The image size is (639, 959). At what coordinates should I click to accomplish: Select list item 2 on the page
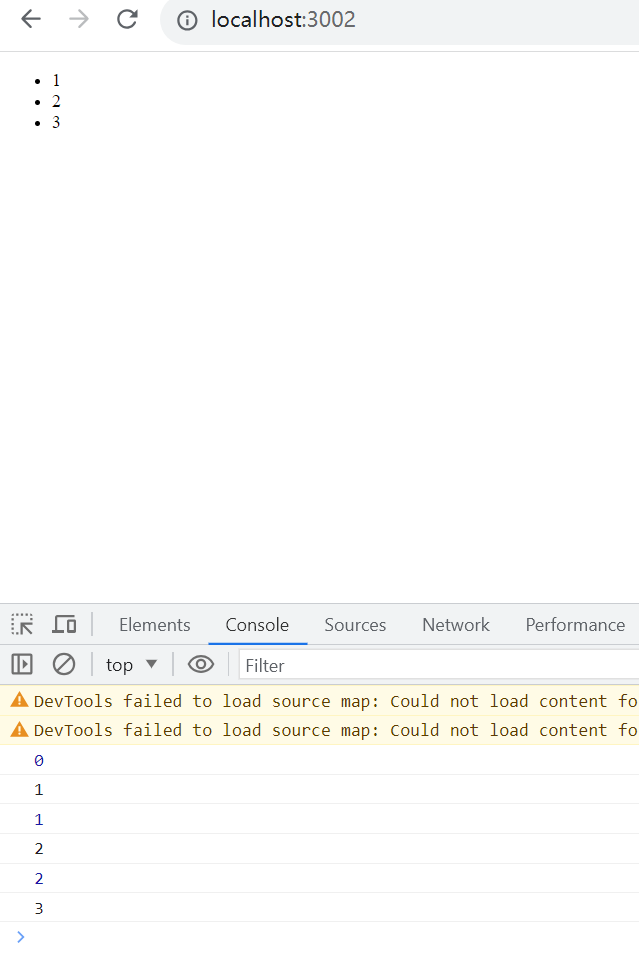click(56, 102)
